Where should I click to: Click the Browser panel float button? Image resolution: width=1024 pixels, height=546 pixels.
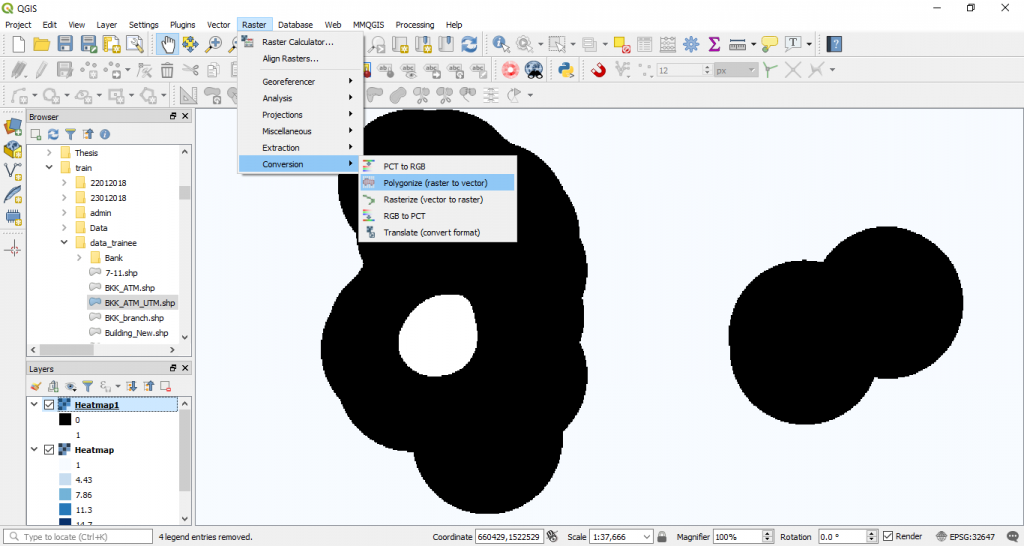pos(173,116)
